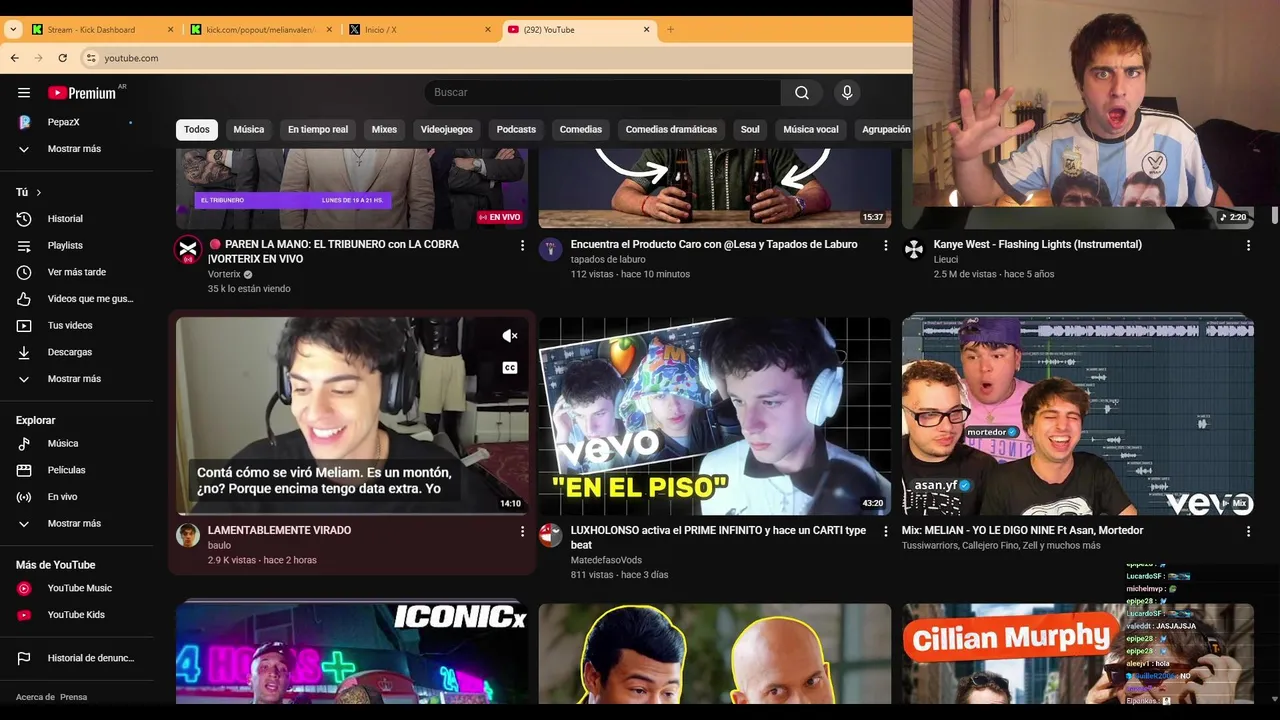Image resolution: width=1280 pixels, height=720 pixels.
Task: Select the En tiempo real chip
Action: pyautogui.click(x=318, y=129)
